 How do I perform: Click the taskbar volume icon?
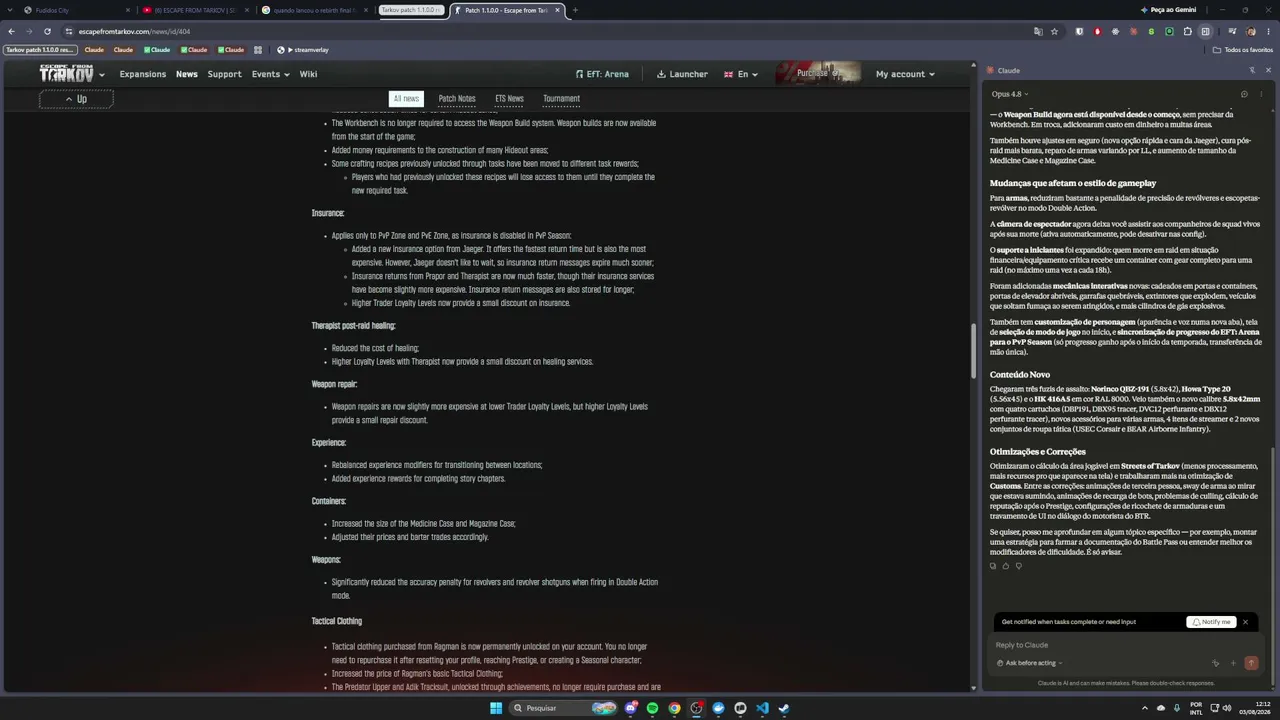pyautogui.click(x=1227, y=708)
